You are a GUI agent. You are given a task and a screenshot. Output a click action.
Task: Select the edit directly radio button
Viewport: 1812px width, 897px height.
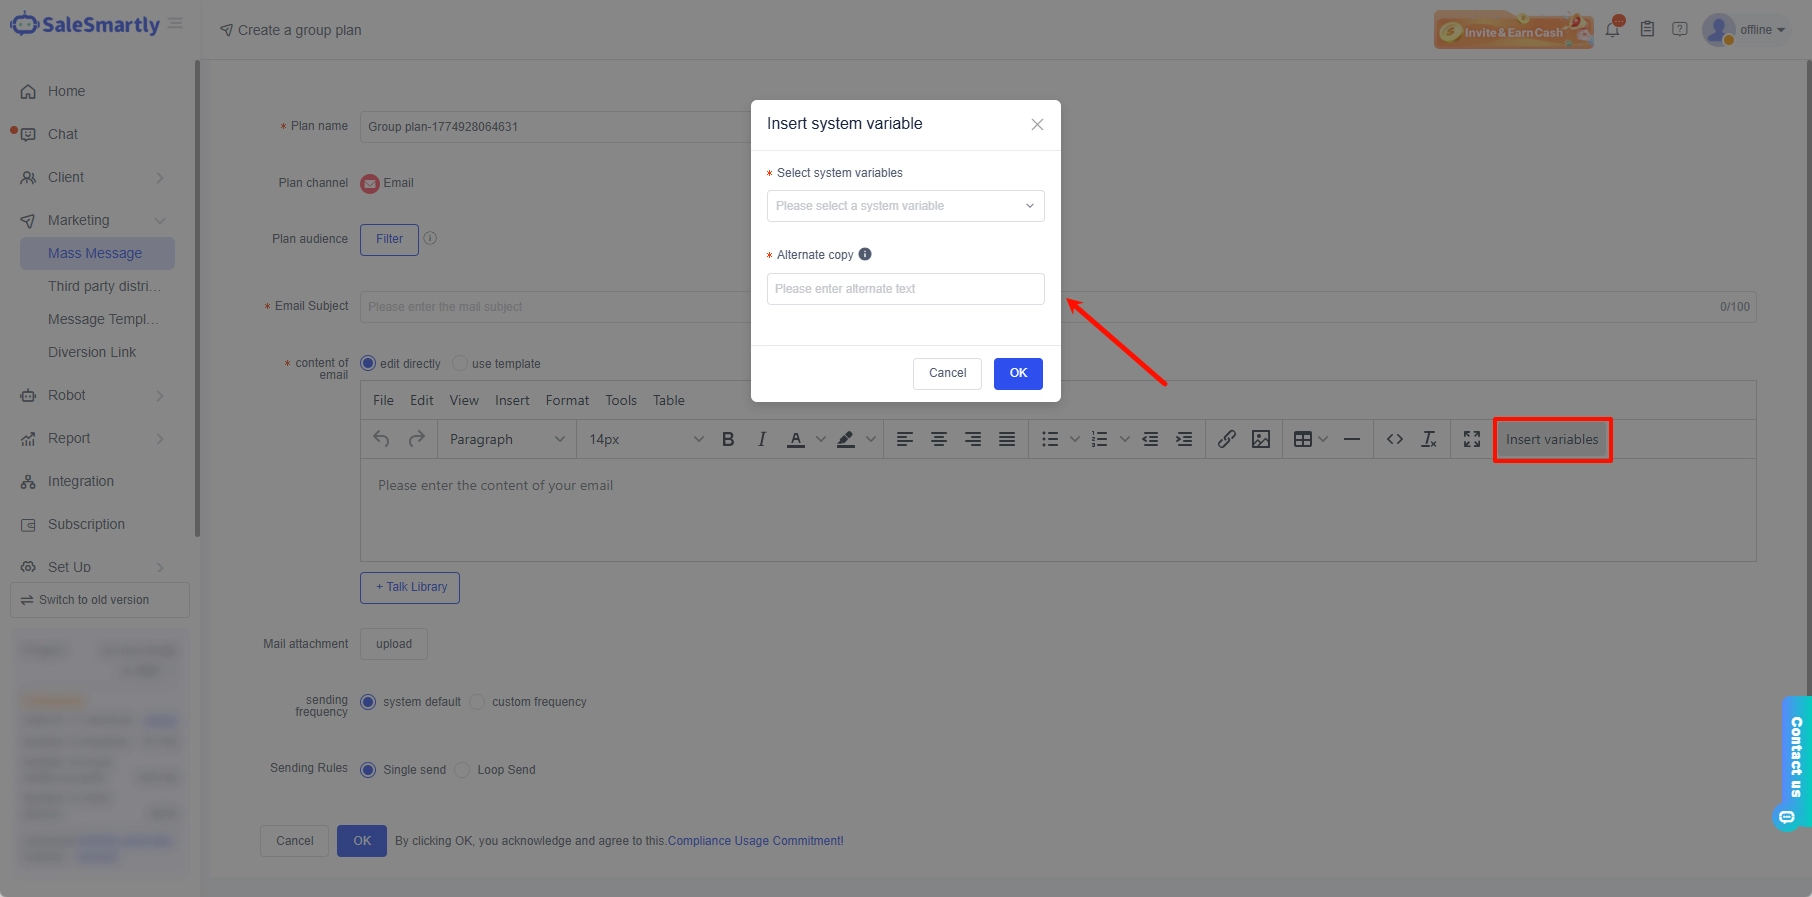368,363
